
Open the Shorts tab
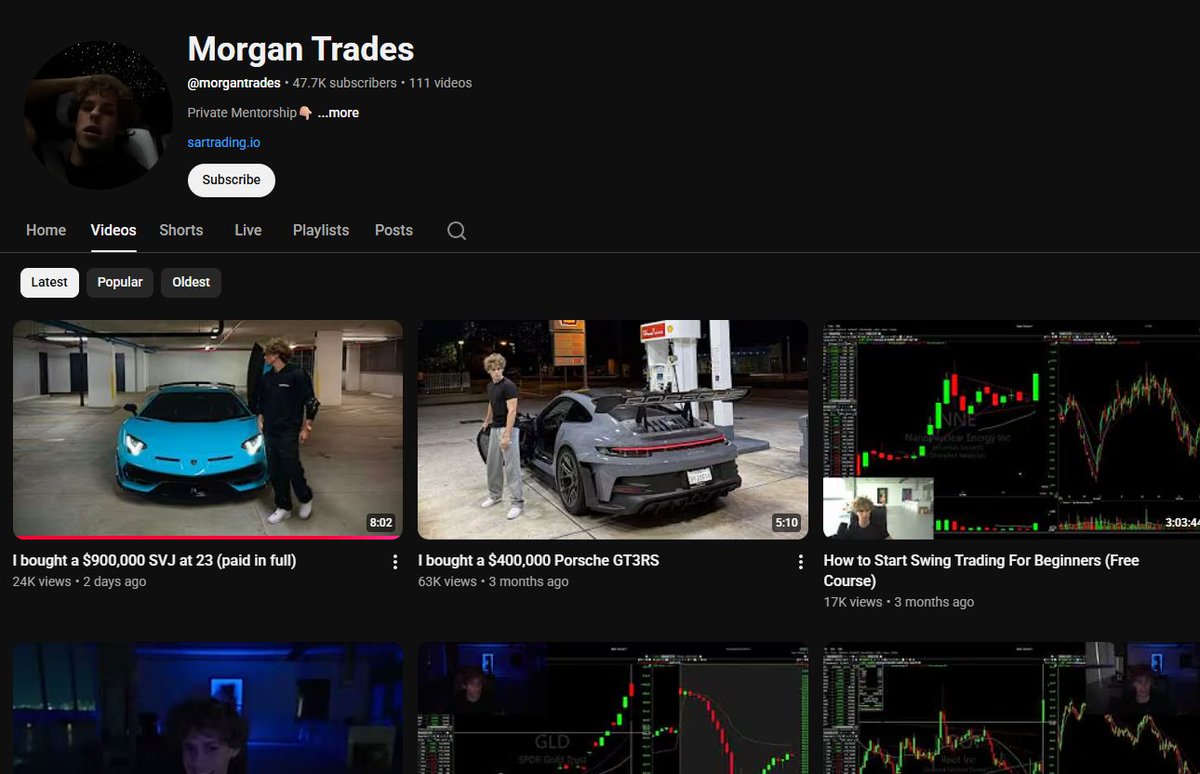click(181, 230)
